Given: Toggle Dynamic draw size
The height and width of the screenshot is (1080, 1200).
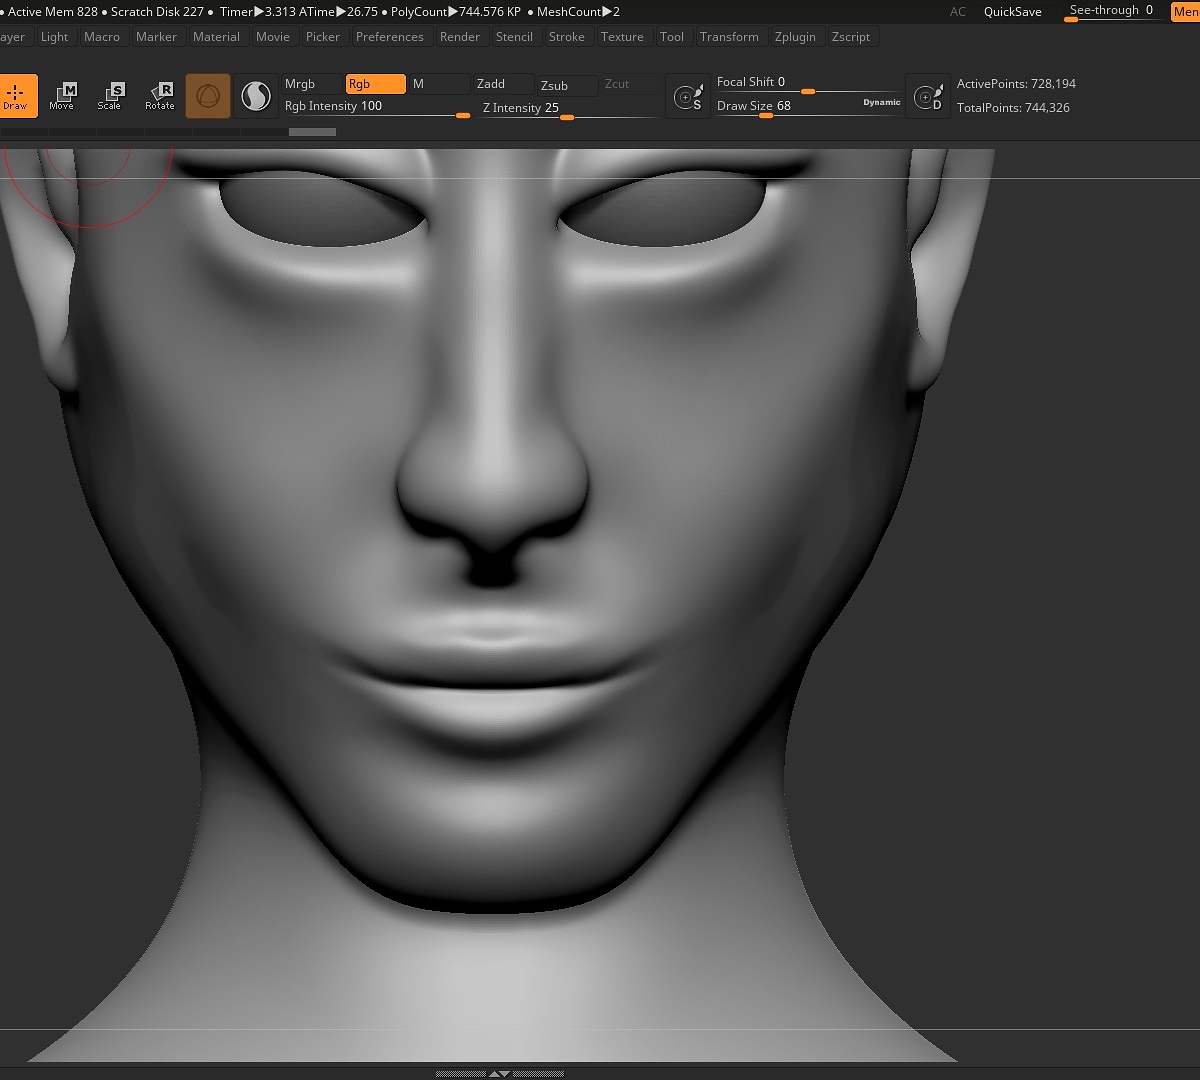Looking at the screenshot, I should tap(881, 102).
